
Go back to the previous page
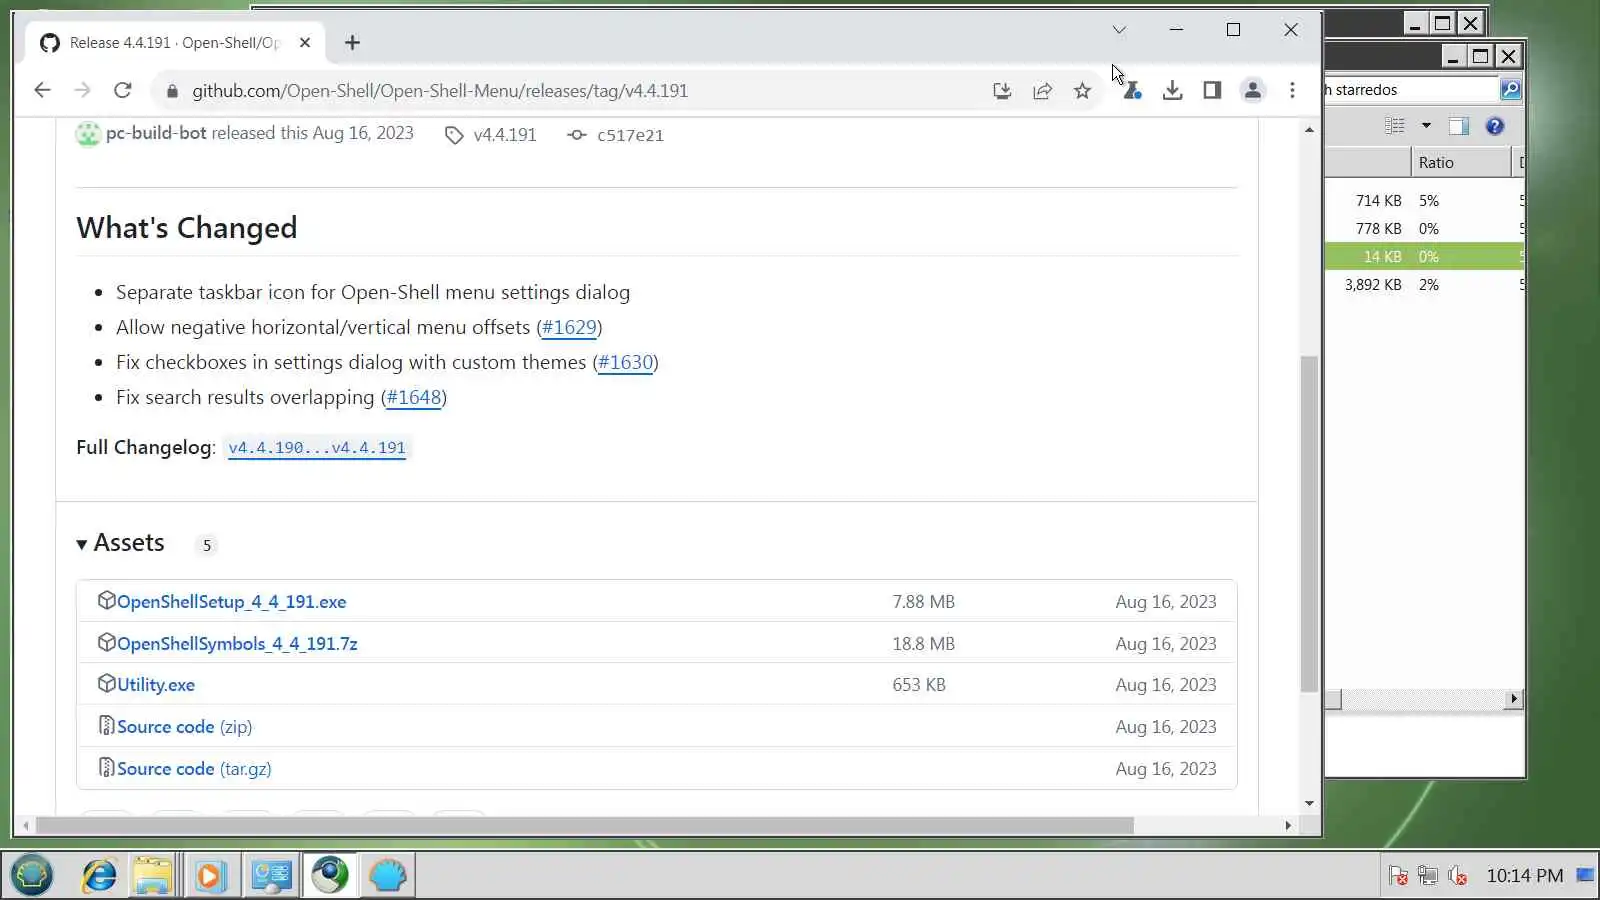[x=42, y=91]
